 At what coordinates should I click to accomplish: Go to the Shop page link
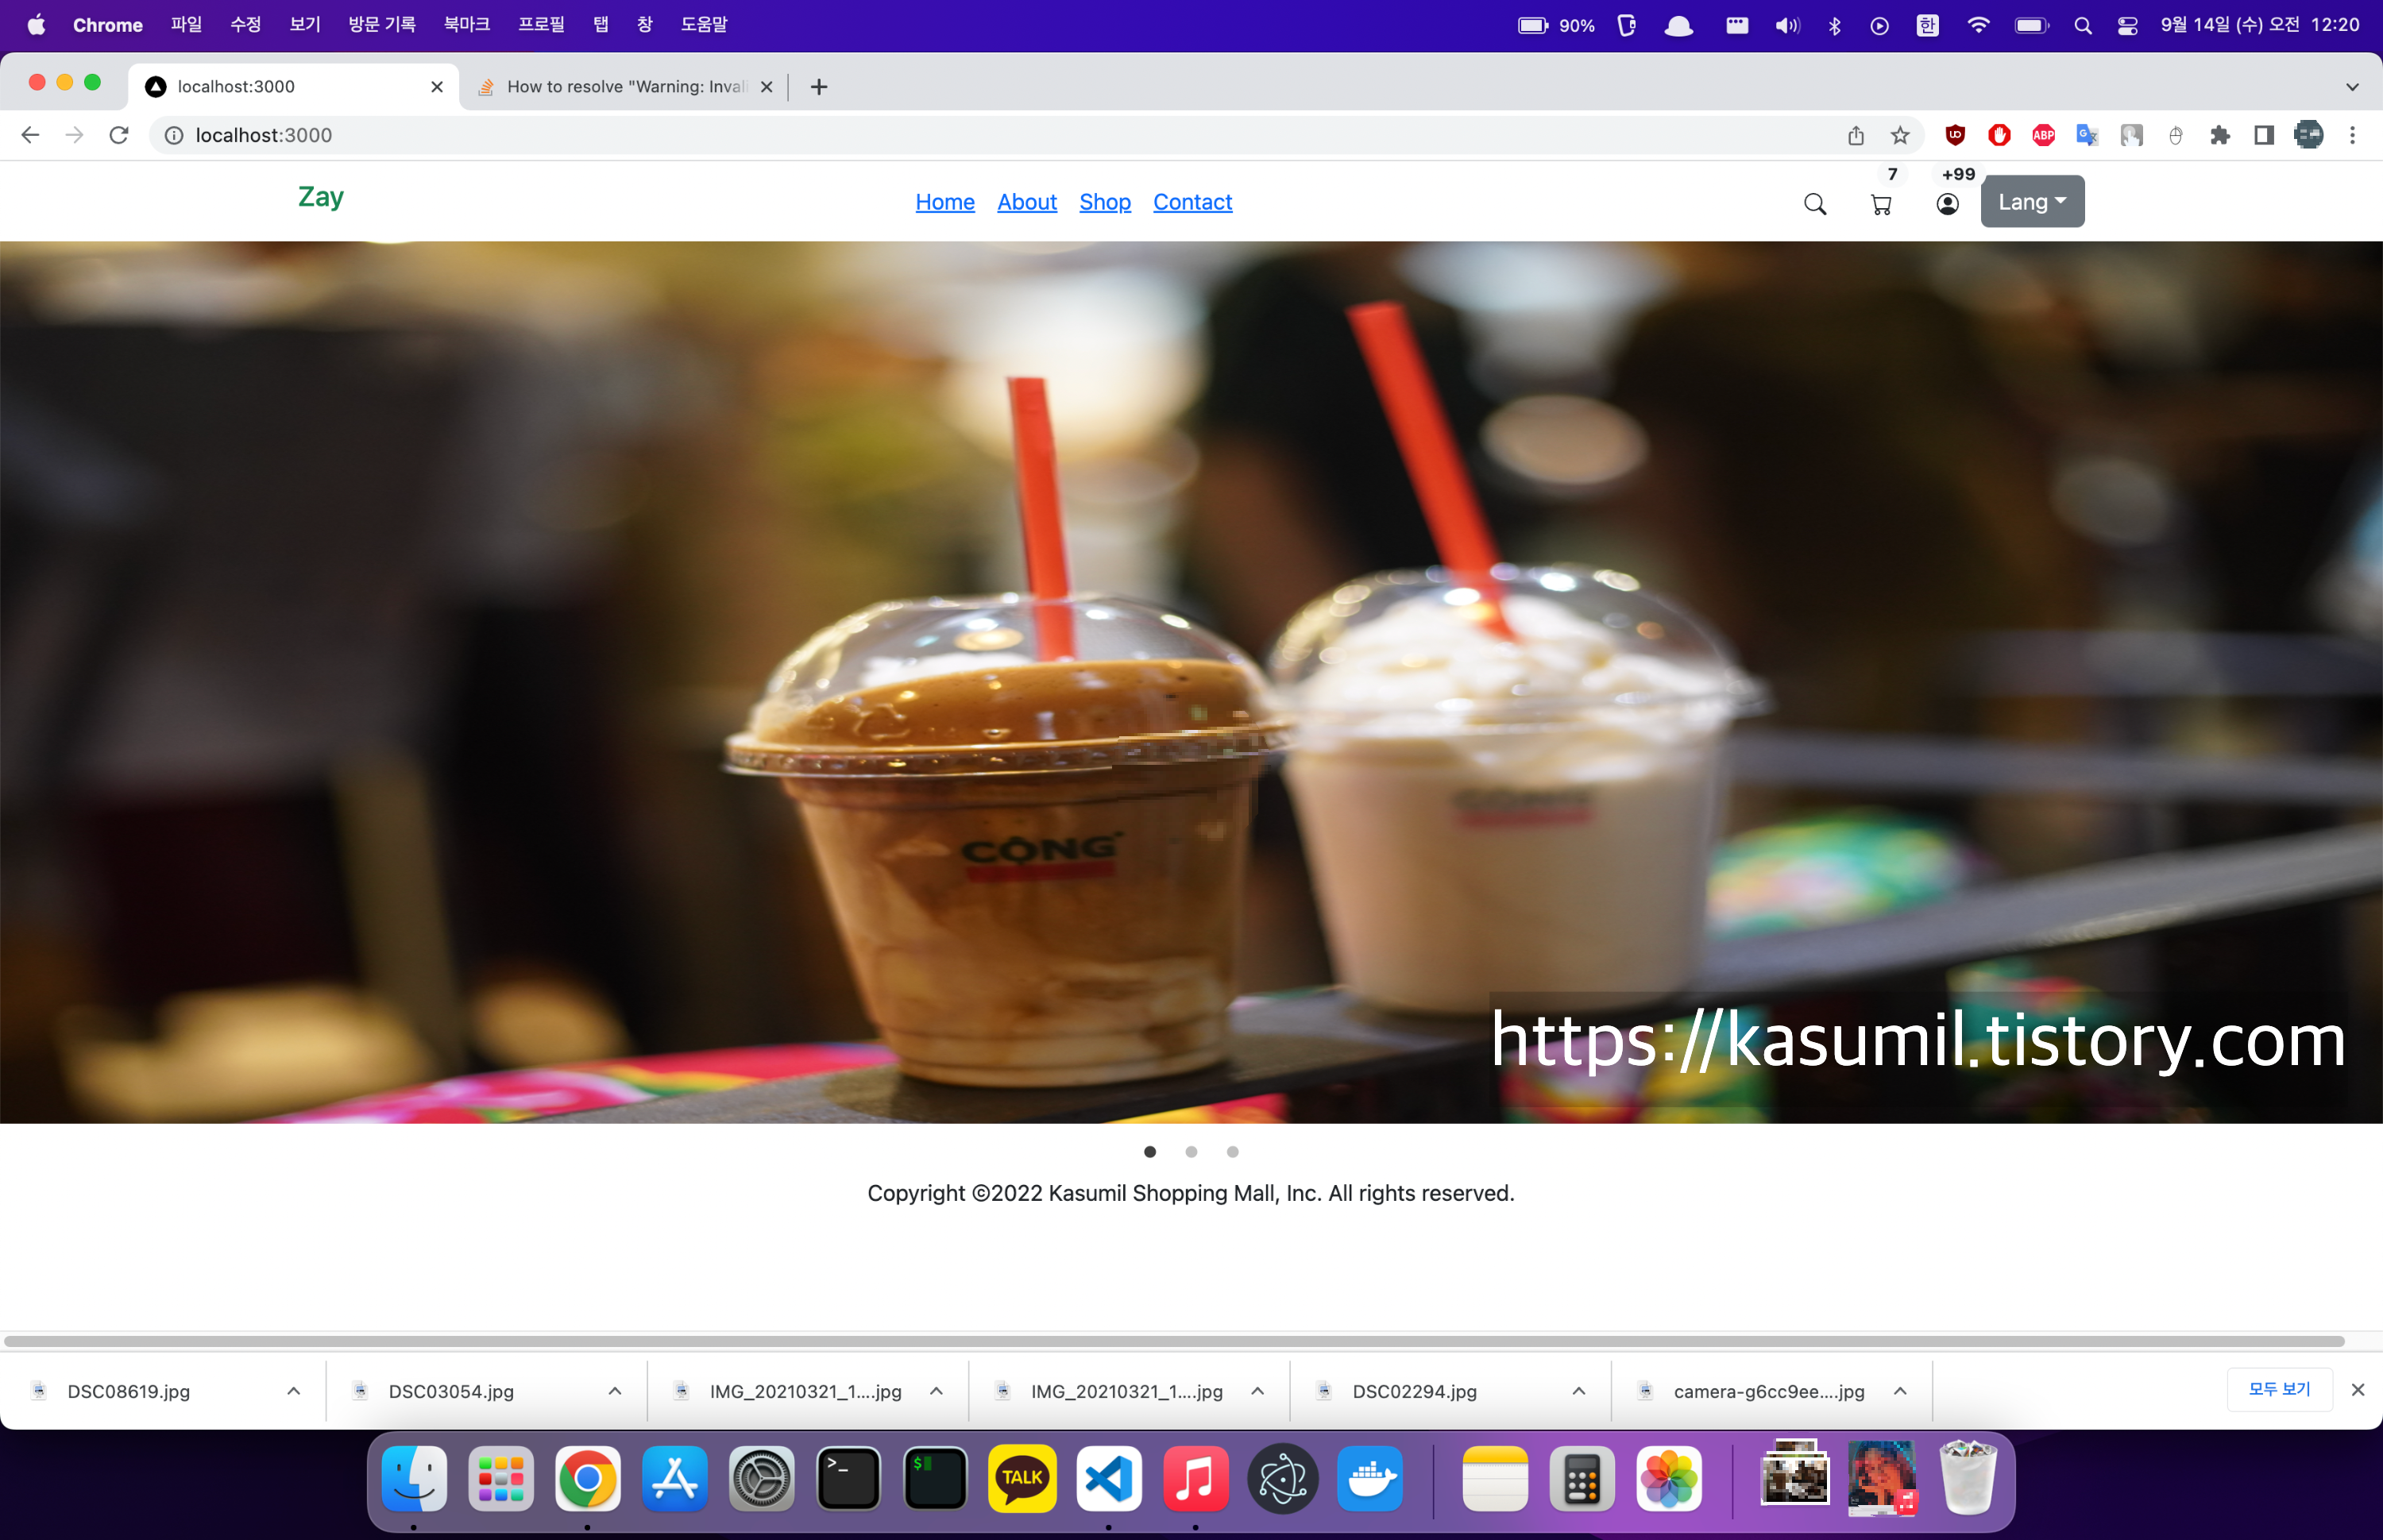pyautogui.click(x=1104, y=202)
